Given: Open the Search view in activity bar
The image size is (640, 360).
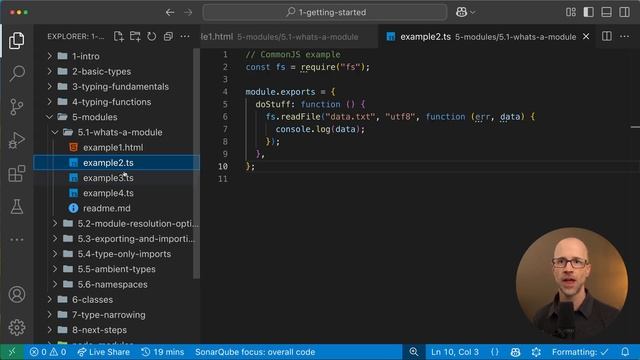Looking at the screenshot, I should [x=17, y=73].
